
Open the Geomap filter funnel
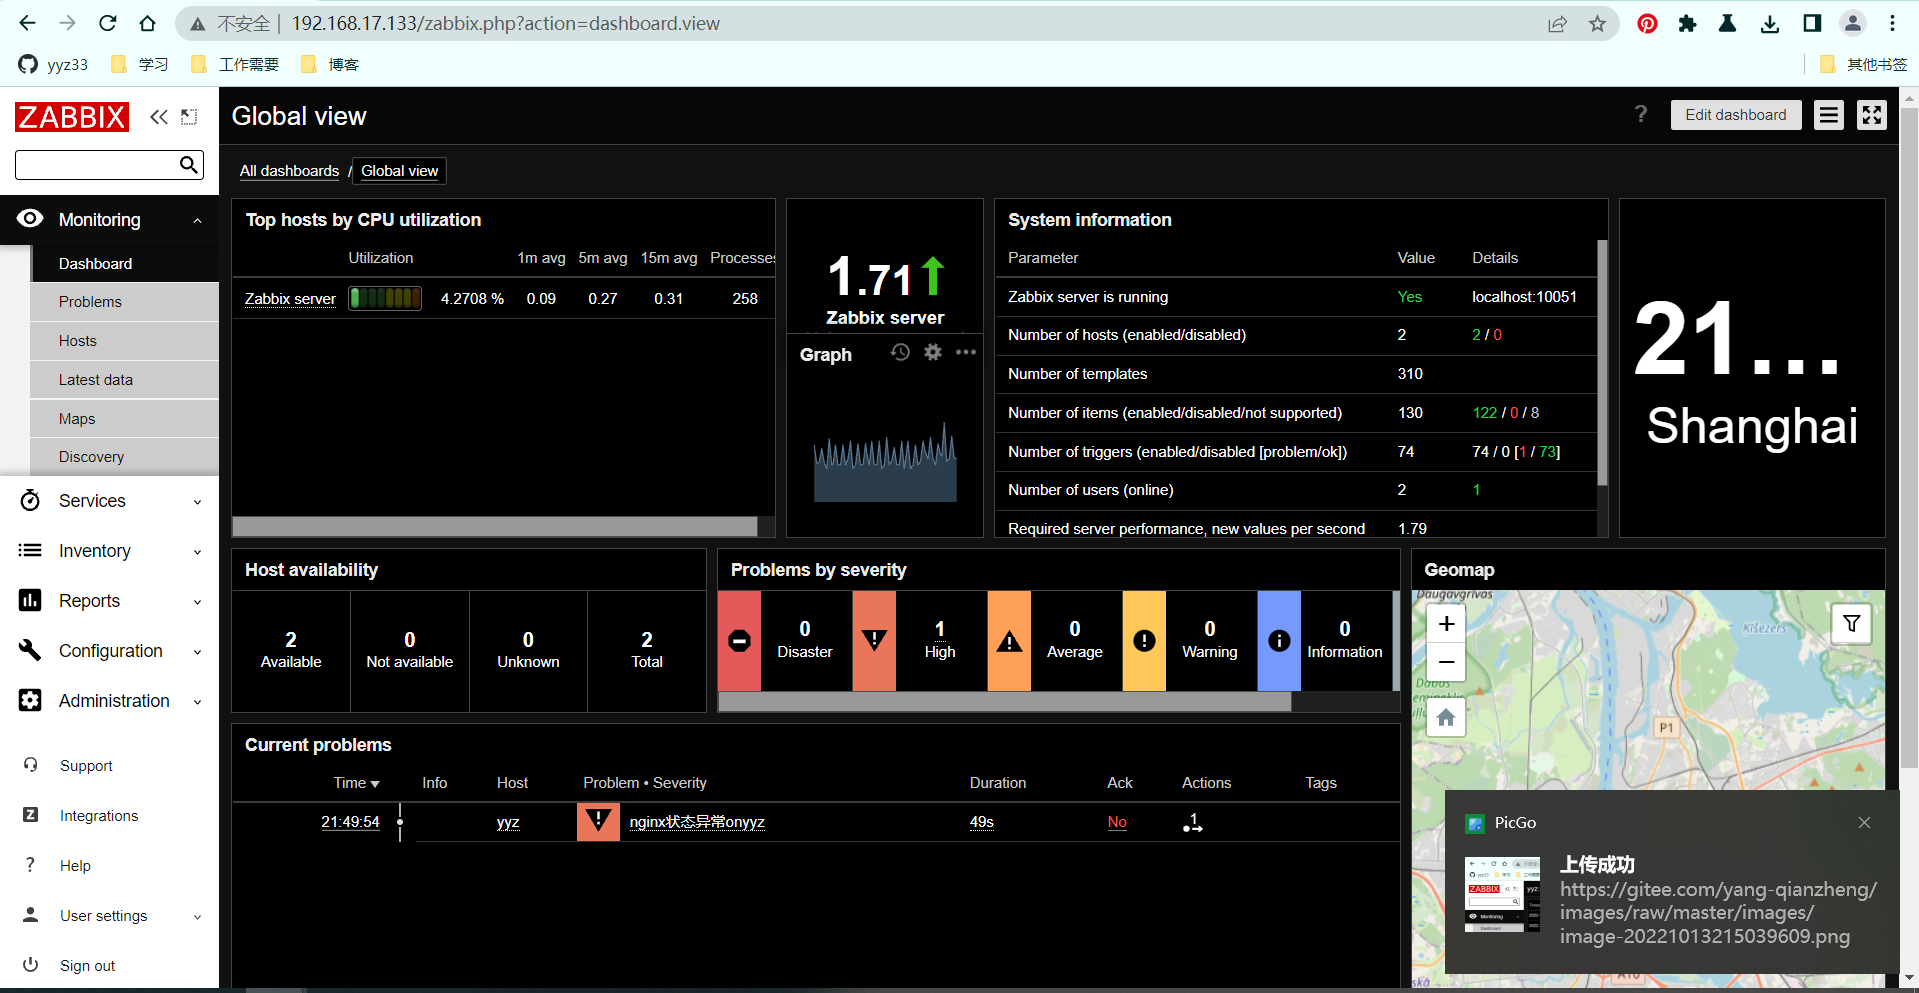1852,623
